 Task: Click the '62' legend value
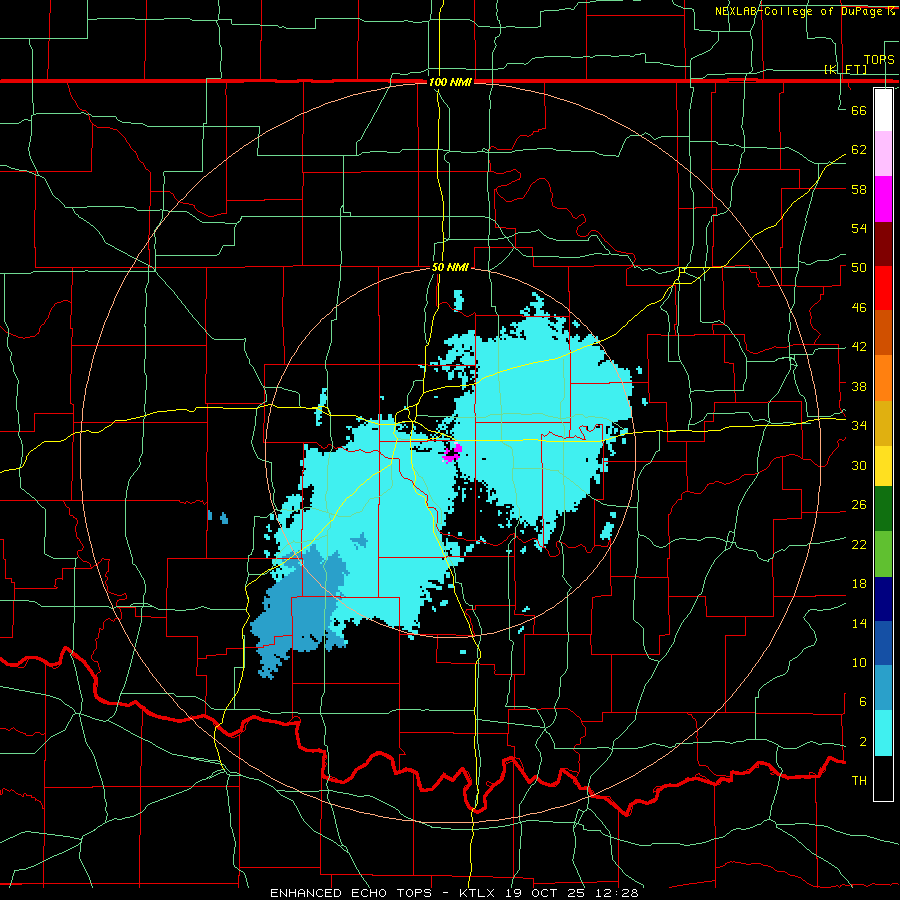[859, 149]
